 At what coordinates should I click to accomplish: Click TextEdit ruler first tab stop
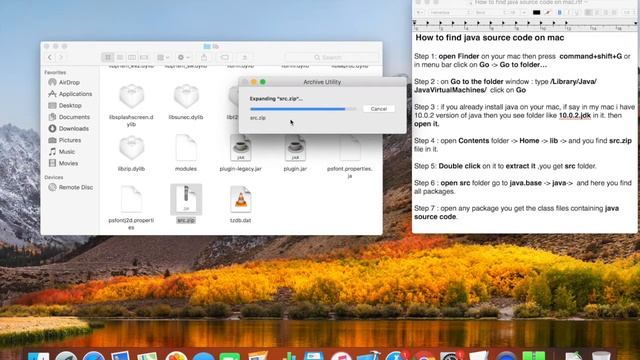(x=427, y=23)
